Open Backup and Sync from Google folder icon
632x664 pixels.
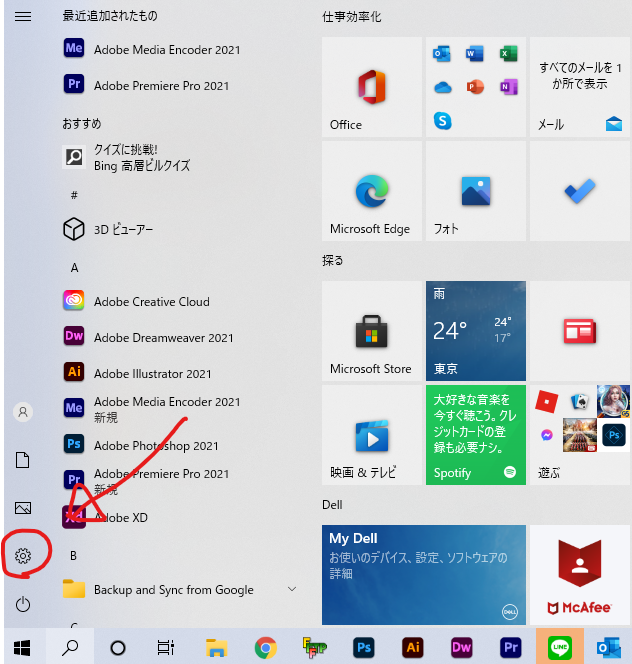[74, 589]
